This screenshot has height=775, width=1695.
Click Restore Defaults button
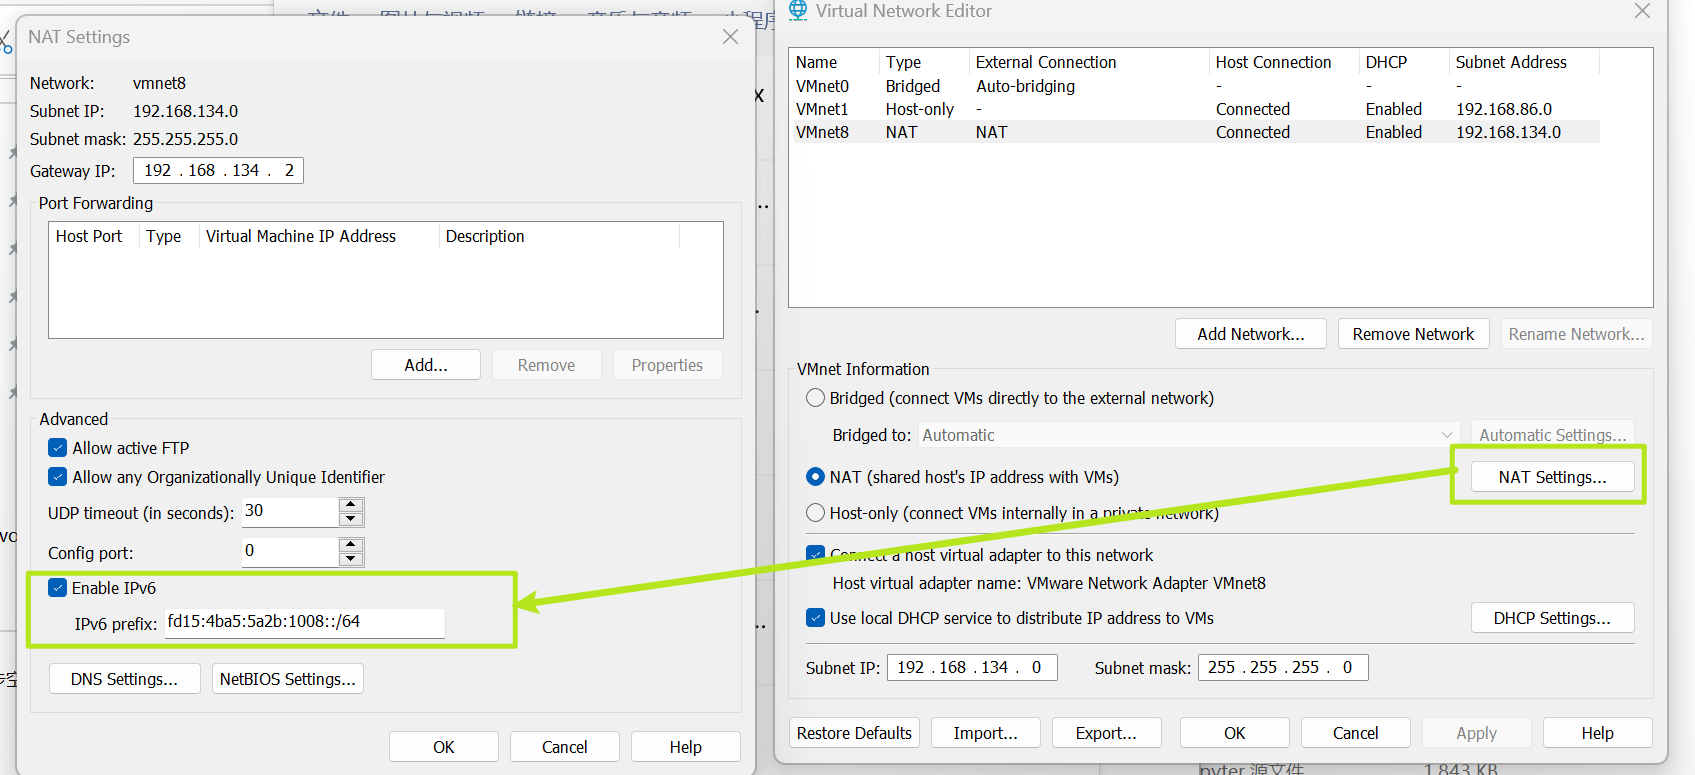pyautogui.click(x=855, y=733)
